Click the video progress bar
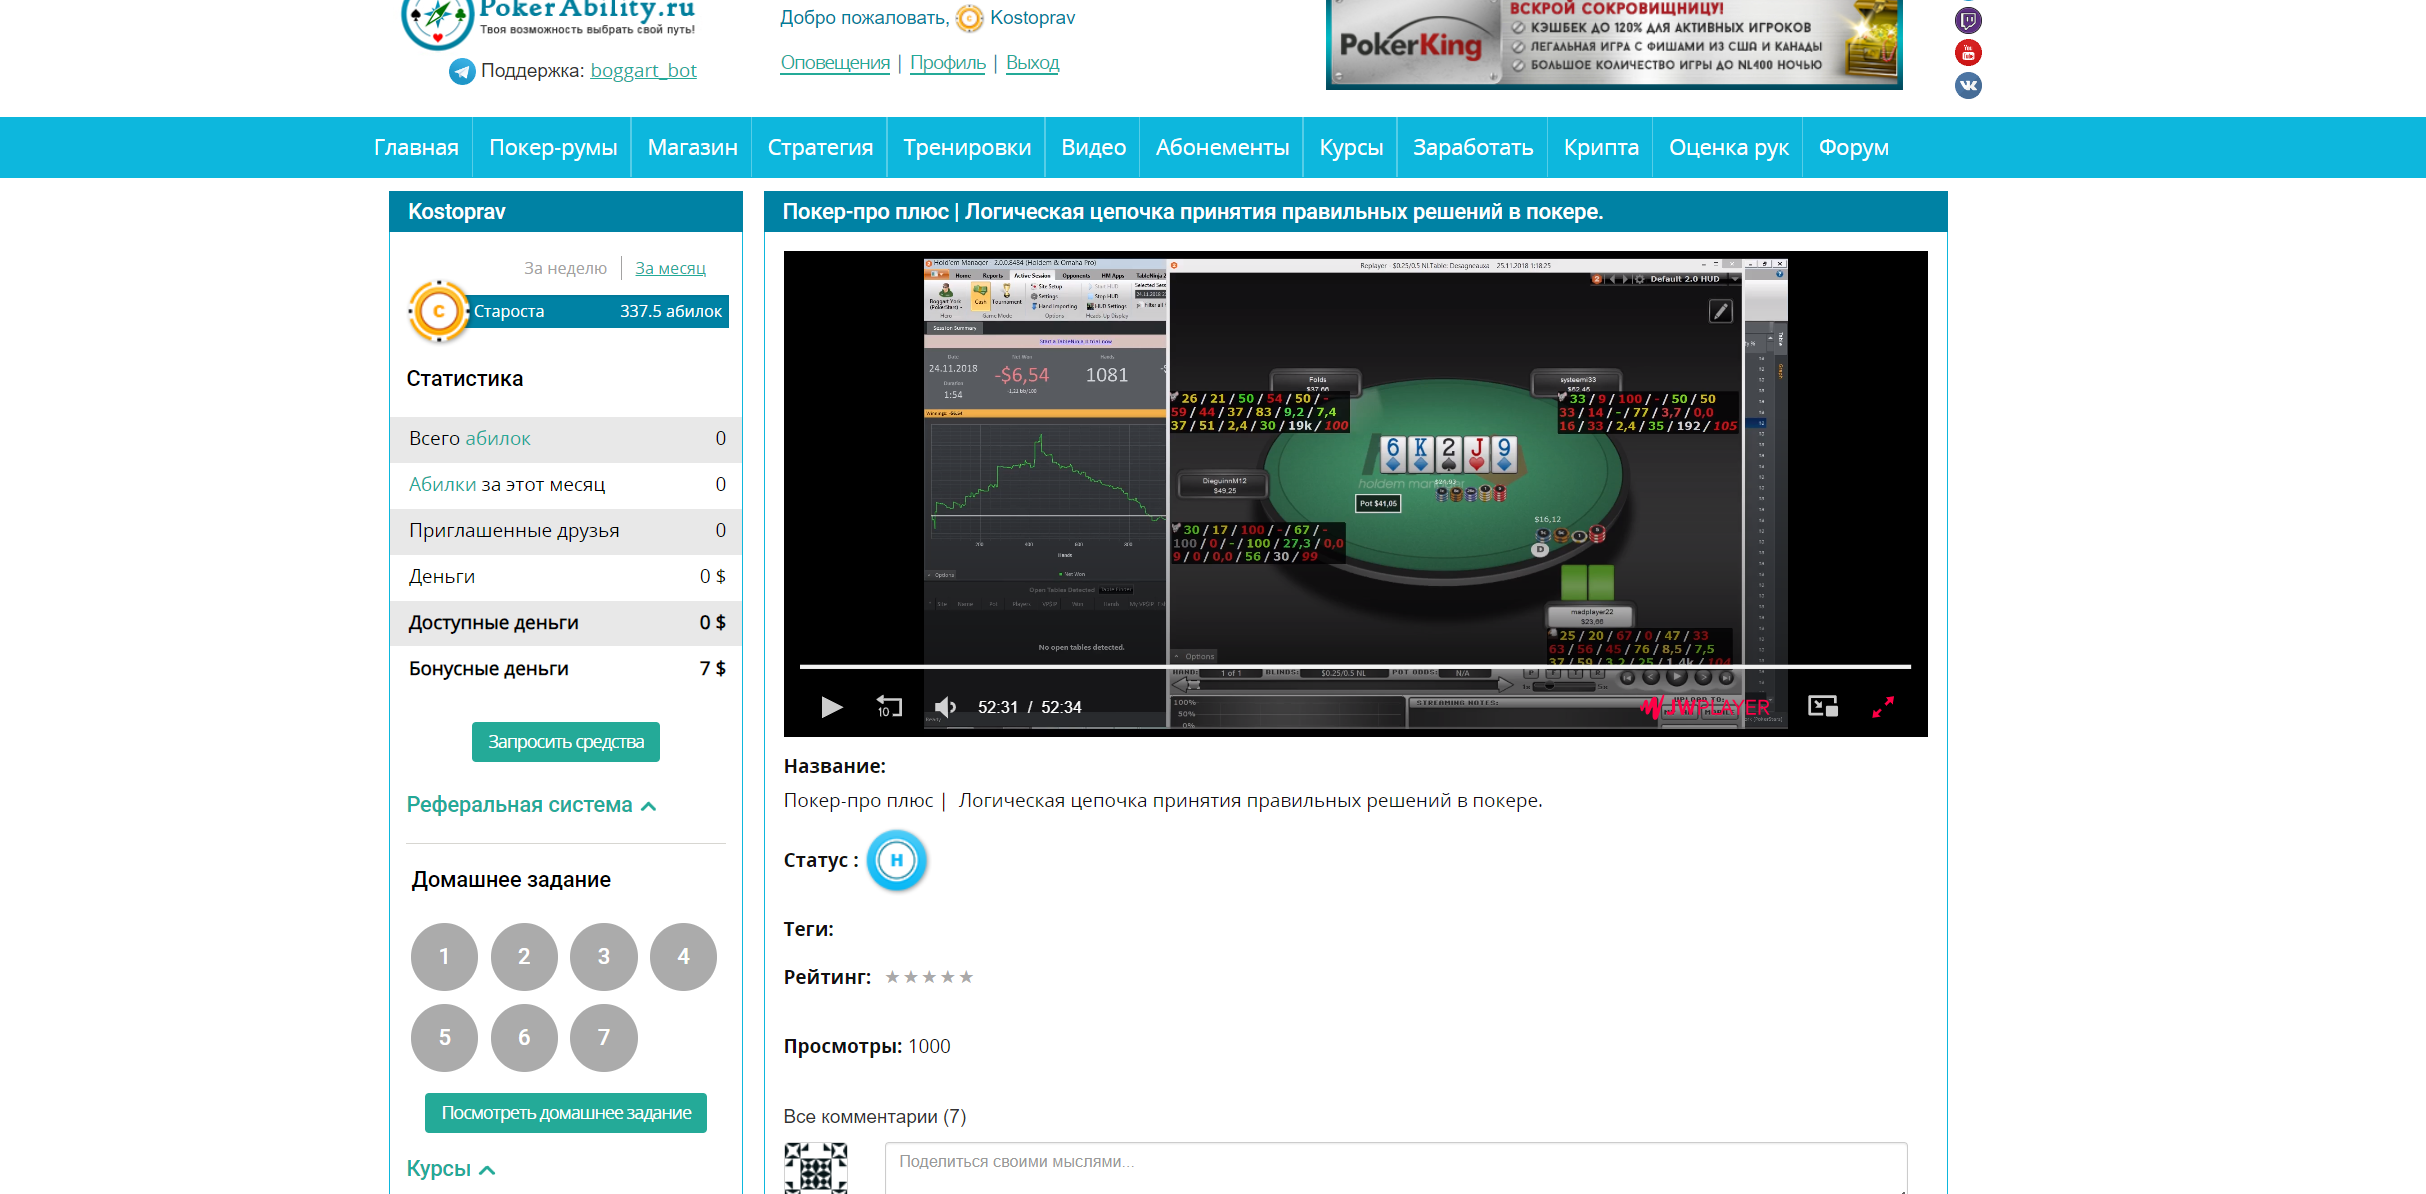The image size is (2426, 1194). (1355, 666)
